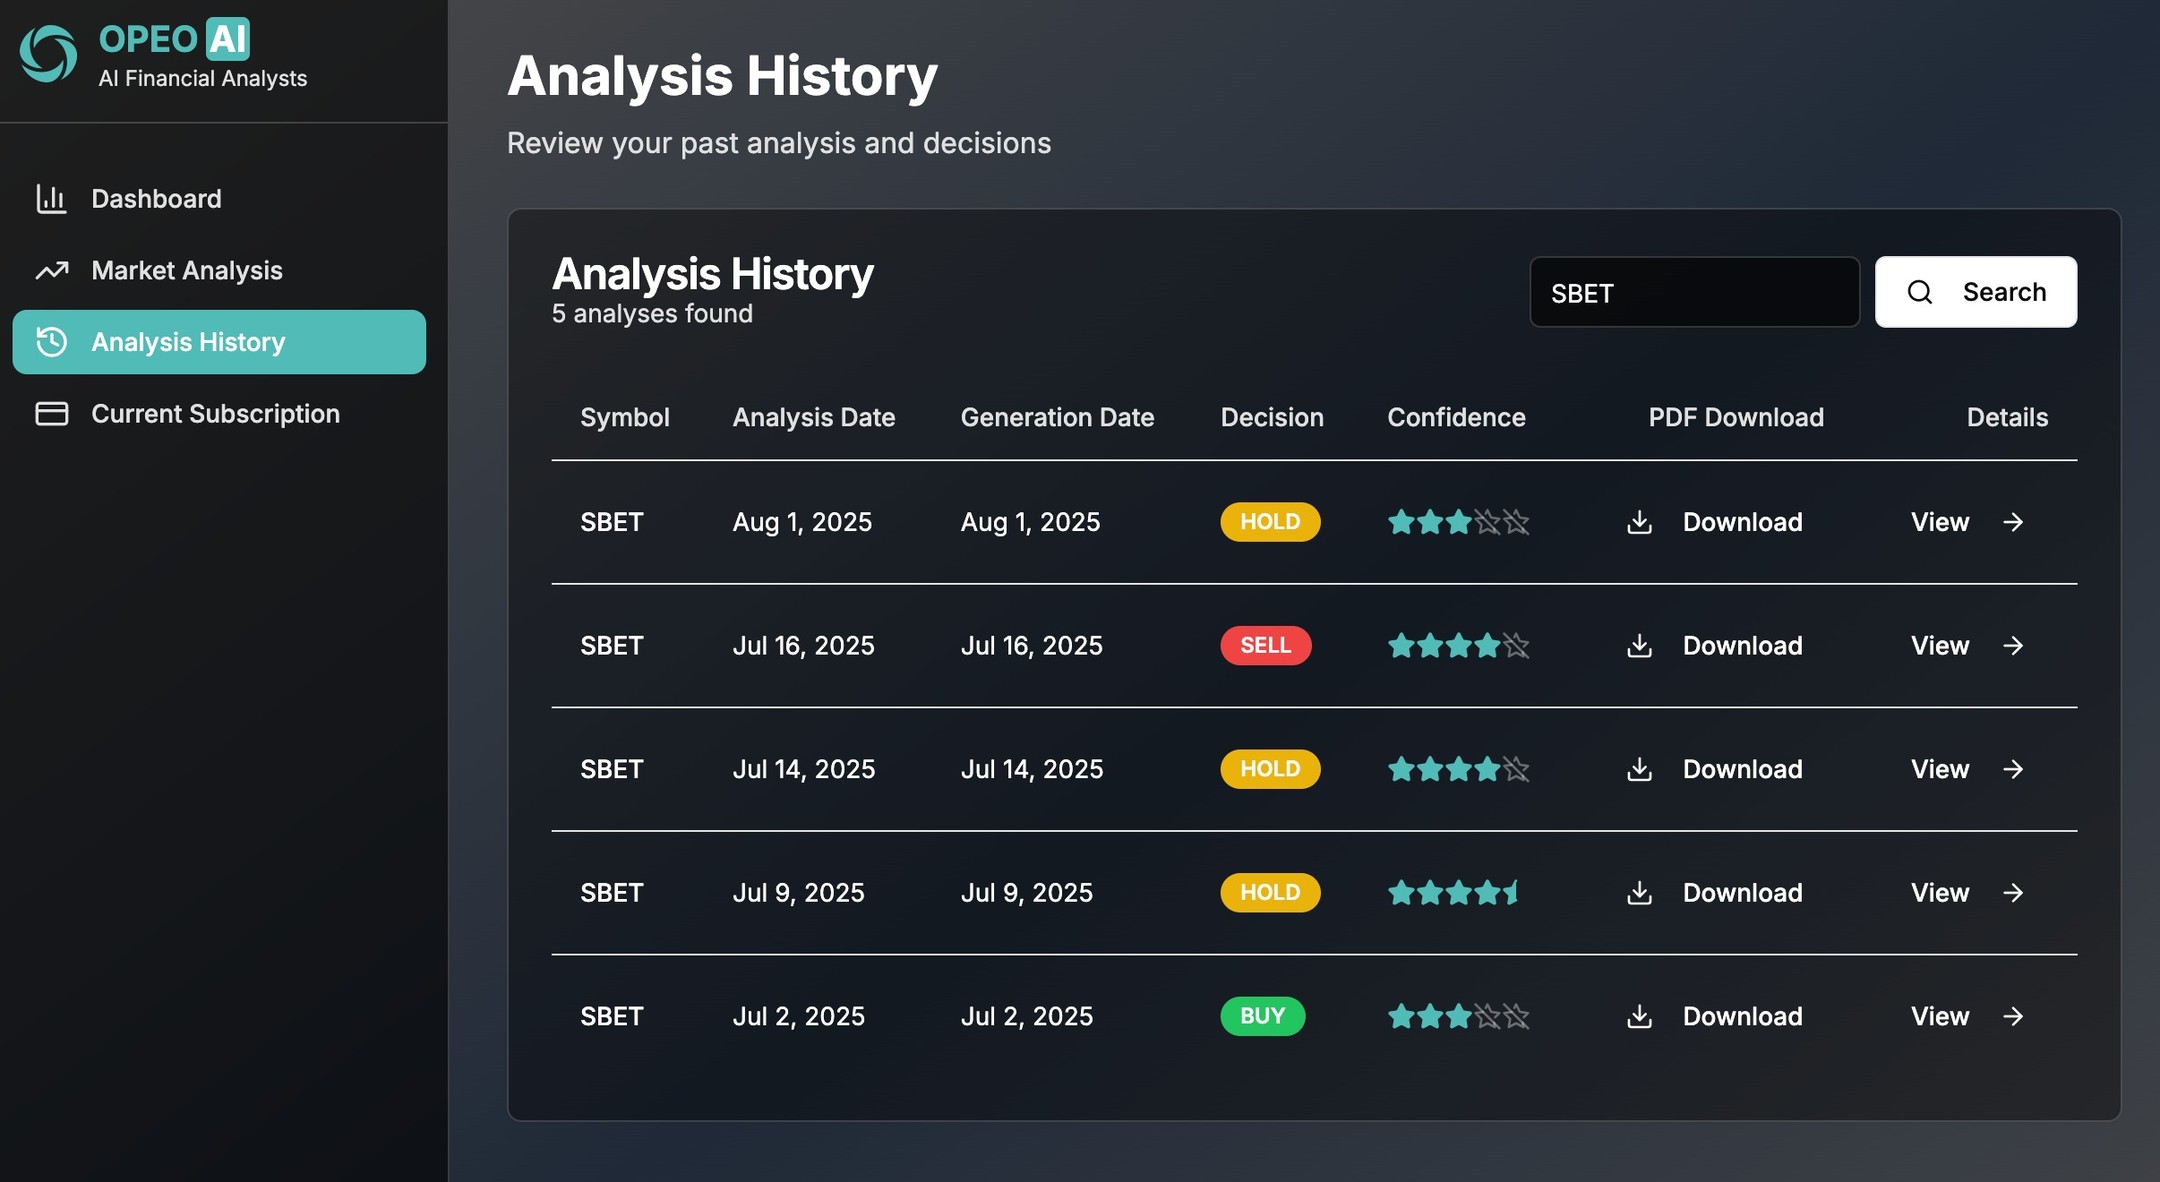Click the download icon in Jul 9, 2025 row
The height and width of the screenshot is (1182, 2160).
(1639, 893)
